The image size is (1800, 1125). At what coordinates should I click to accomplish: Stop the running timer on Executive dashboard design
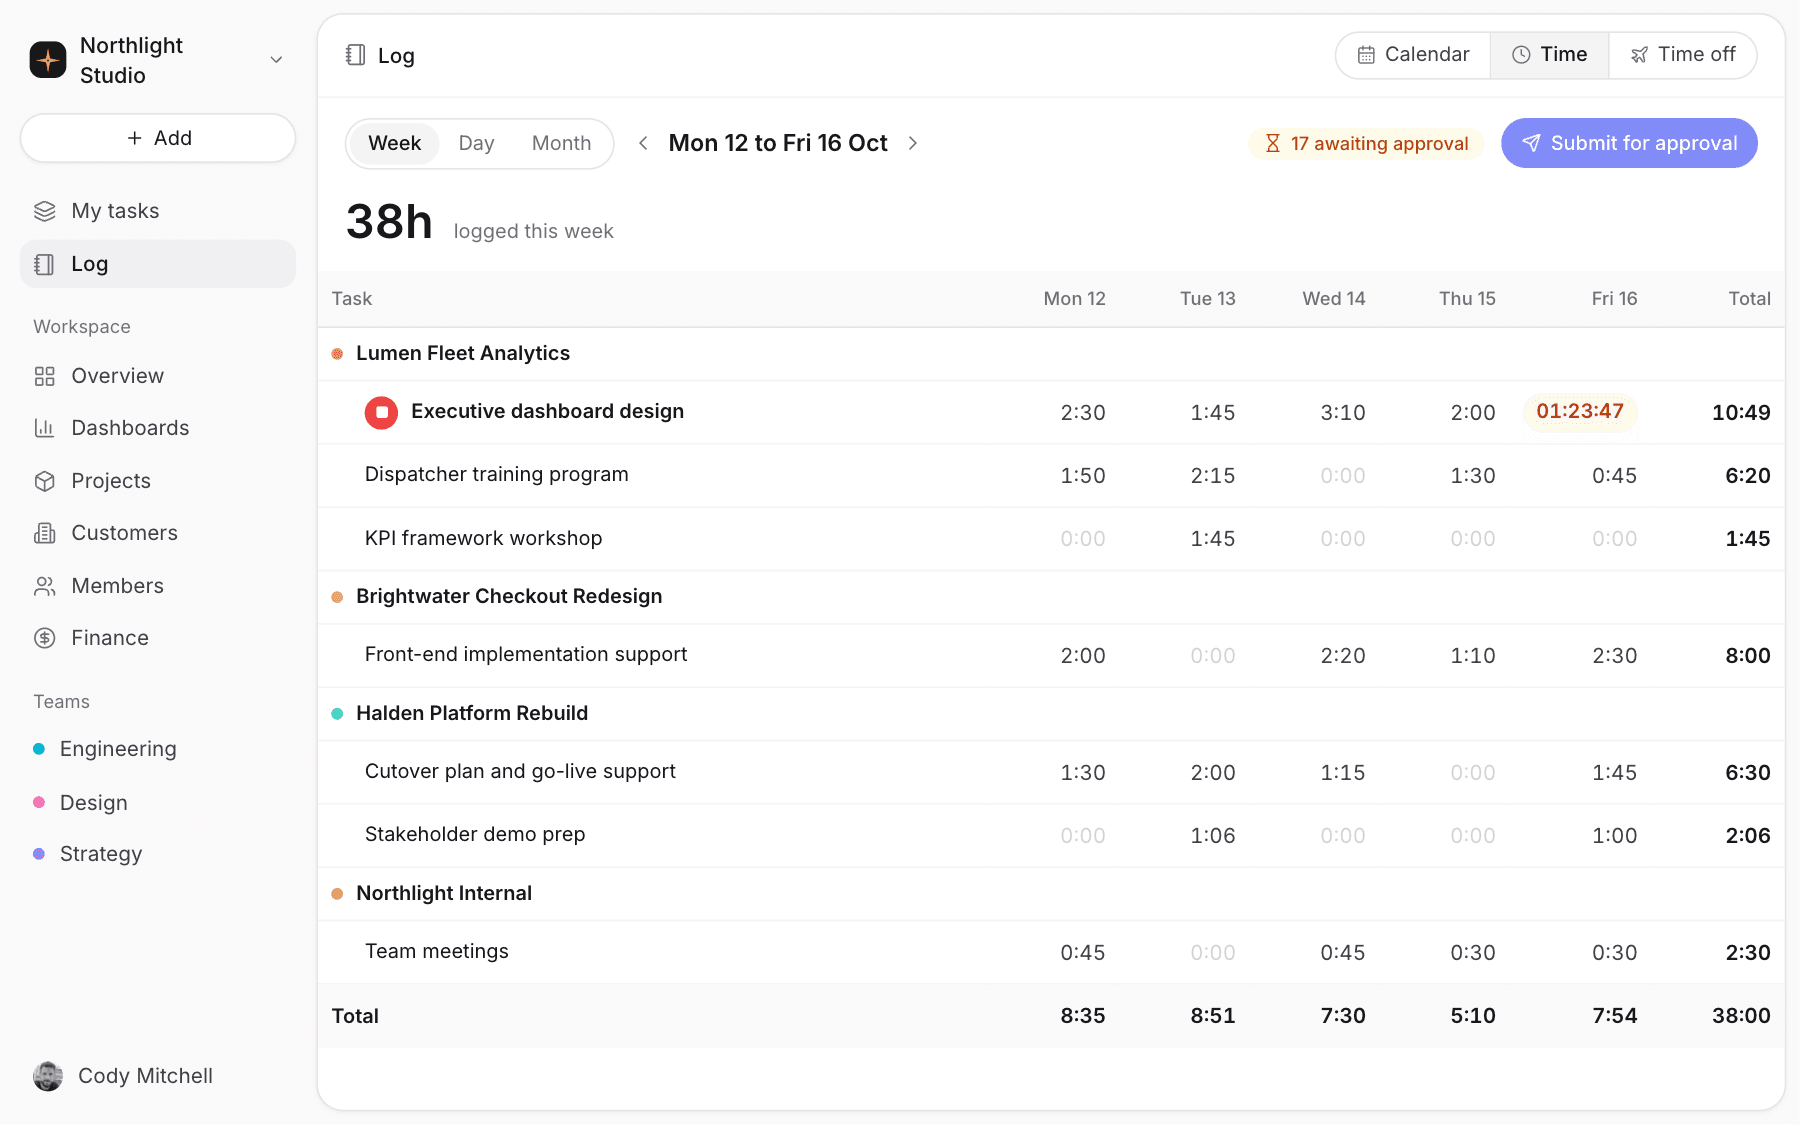[381, 412]
